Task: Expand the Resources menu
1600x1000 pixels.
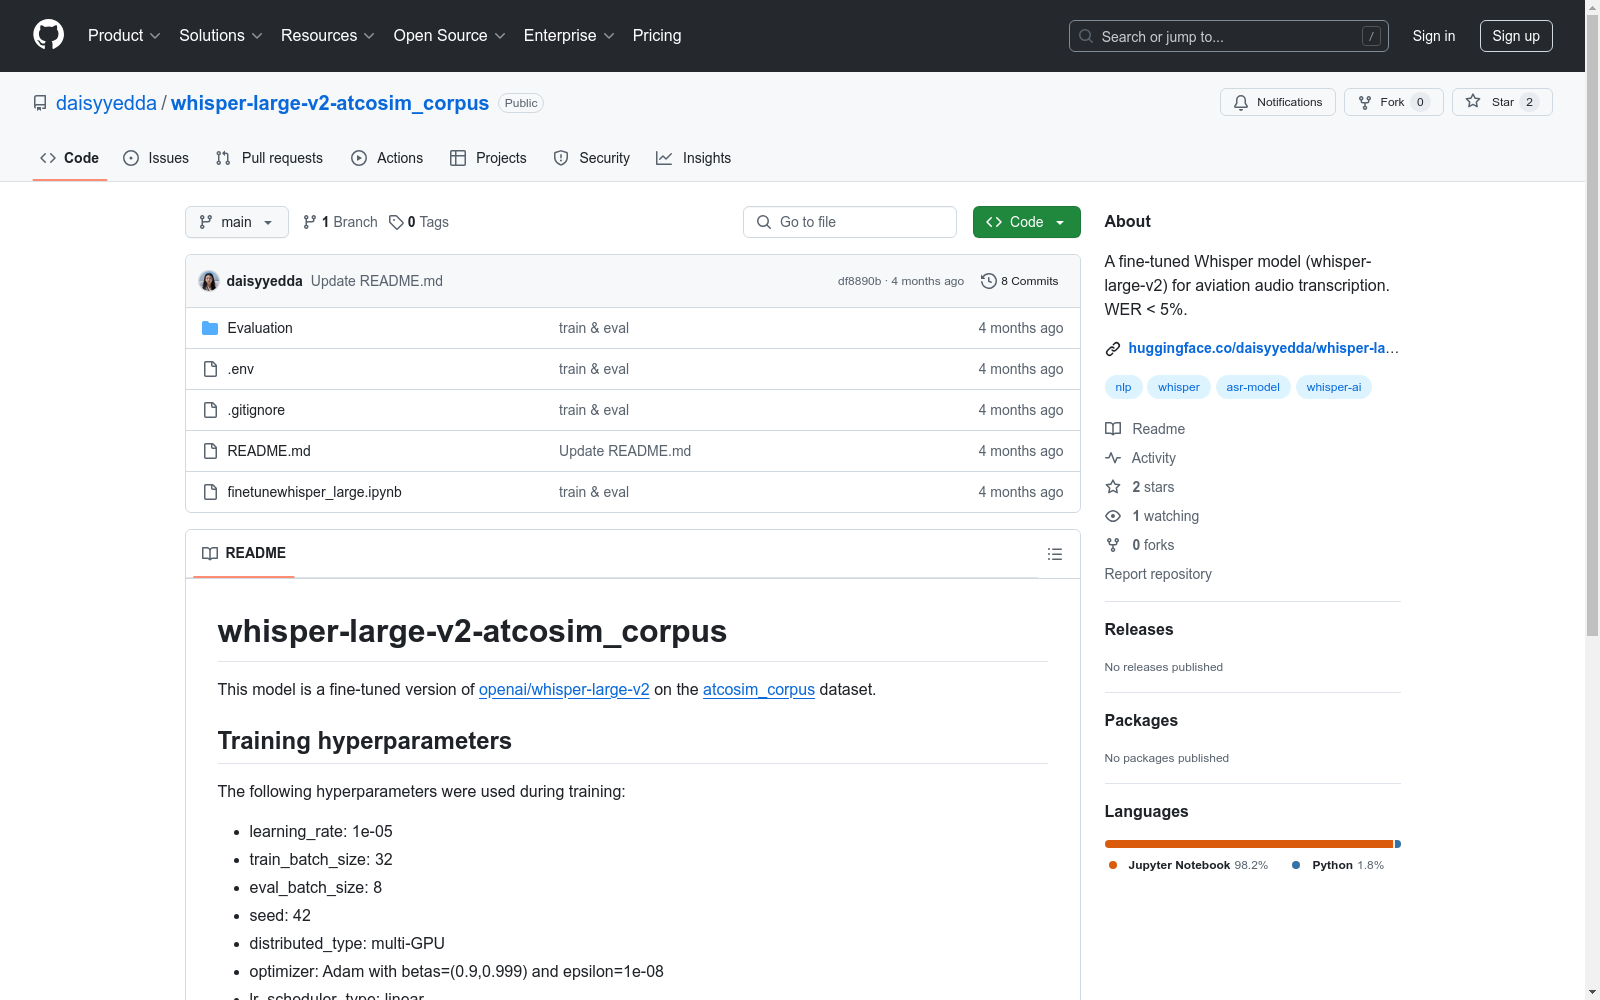Action: click(328, 36)
